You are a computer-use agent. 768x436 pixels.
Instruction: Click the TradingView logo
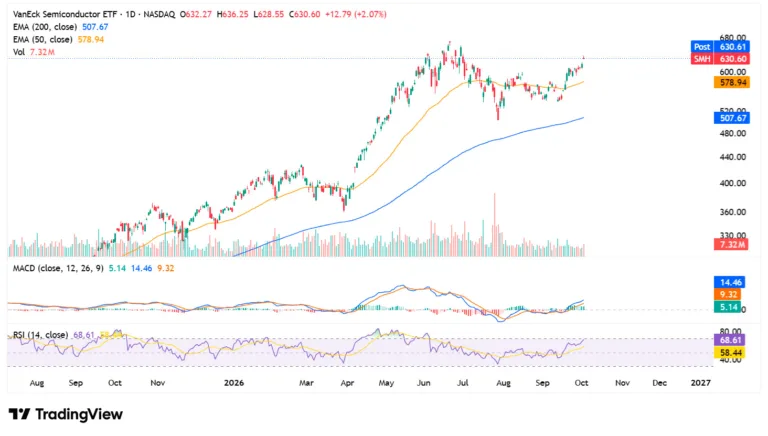[66, 414]
